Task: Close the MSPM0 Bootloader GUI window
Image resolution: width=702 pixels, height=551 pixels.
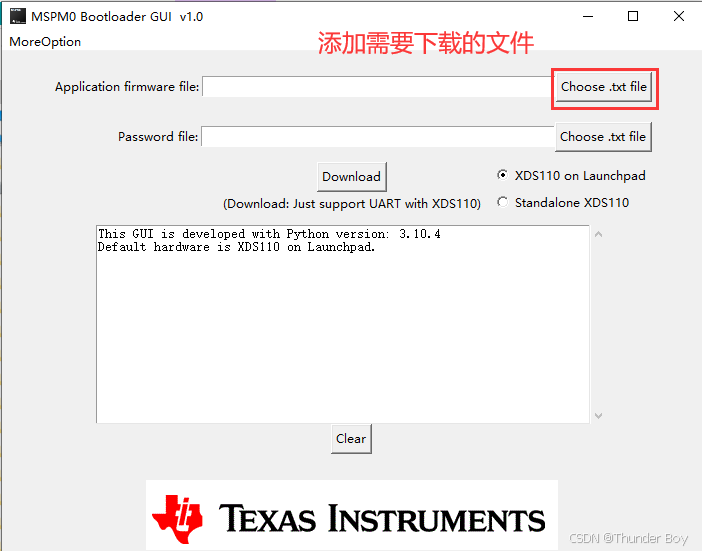Action: (x=679, y=17)
